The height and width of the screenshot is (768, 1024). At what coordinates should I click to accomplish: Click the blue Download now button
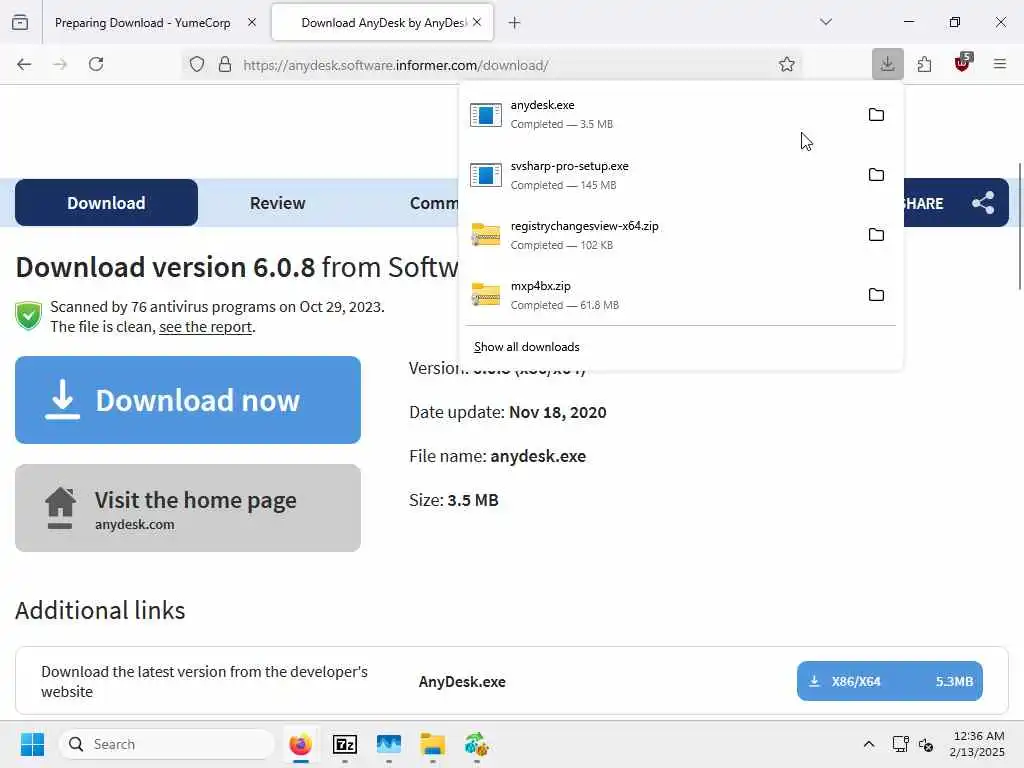[188, 400]
